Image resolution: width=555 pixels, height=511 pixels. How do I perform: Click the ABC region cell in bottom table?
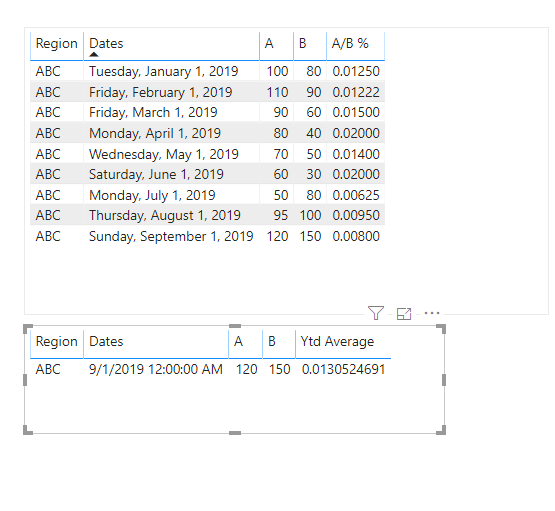(x=48, y=369)
